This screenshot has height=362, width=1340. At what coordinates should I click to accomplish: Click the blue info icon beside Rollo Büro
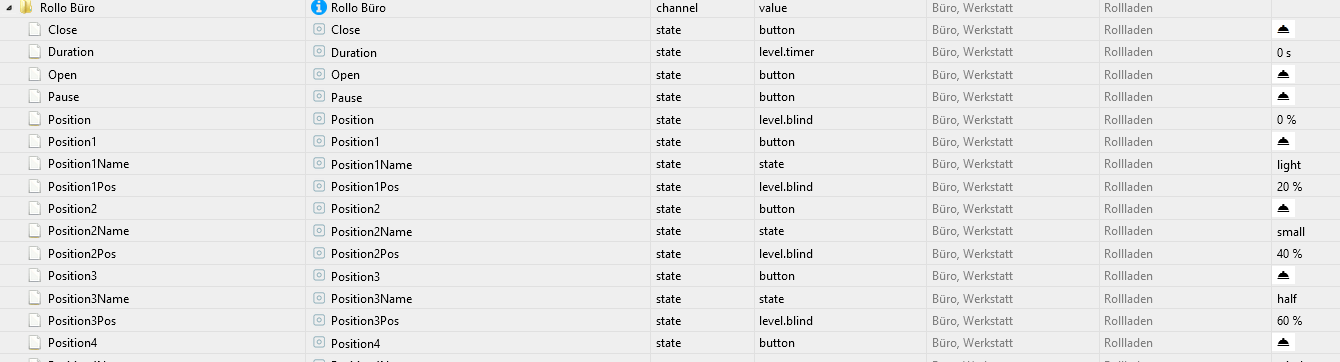tap(320, 7)
